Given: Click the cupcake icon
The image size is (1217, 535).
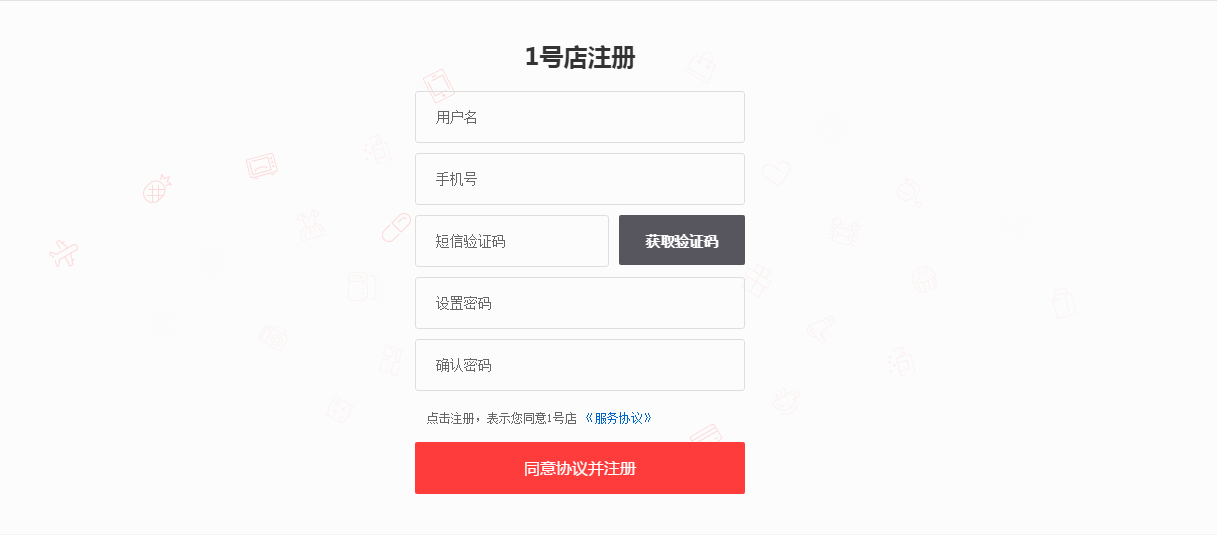Looking at the screenshot, I should [925, 280].
